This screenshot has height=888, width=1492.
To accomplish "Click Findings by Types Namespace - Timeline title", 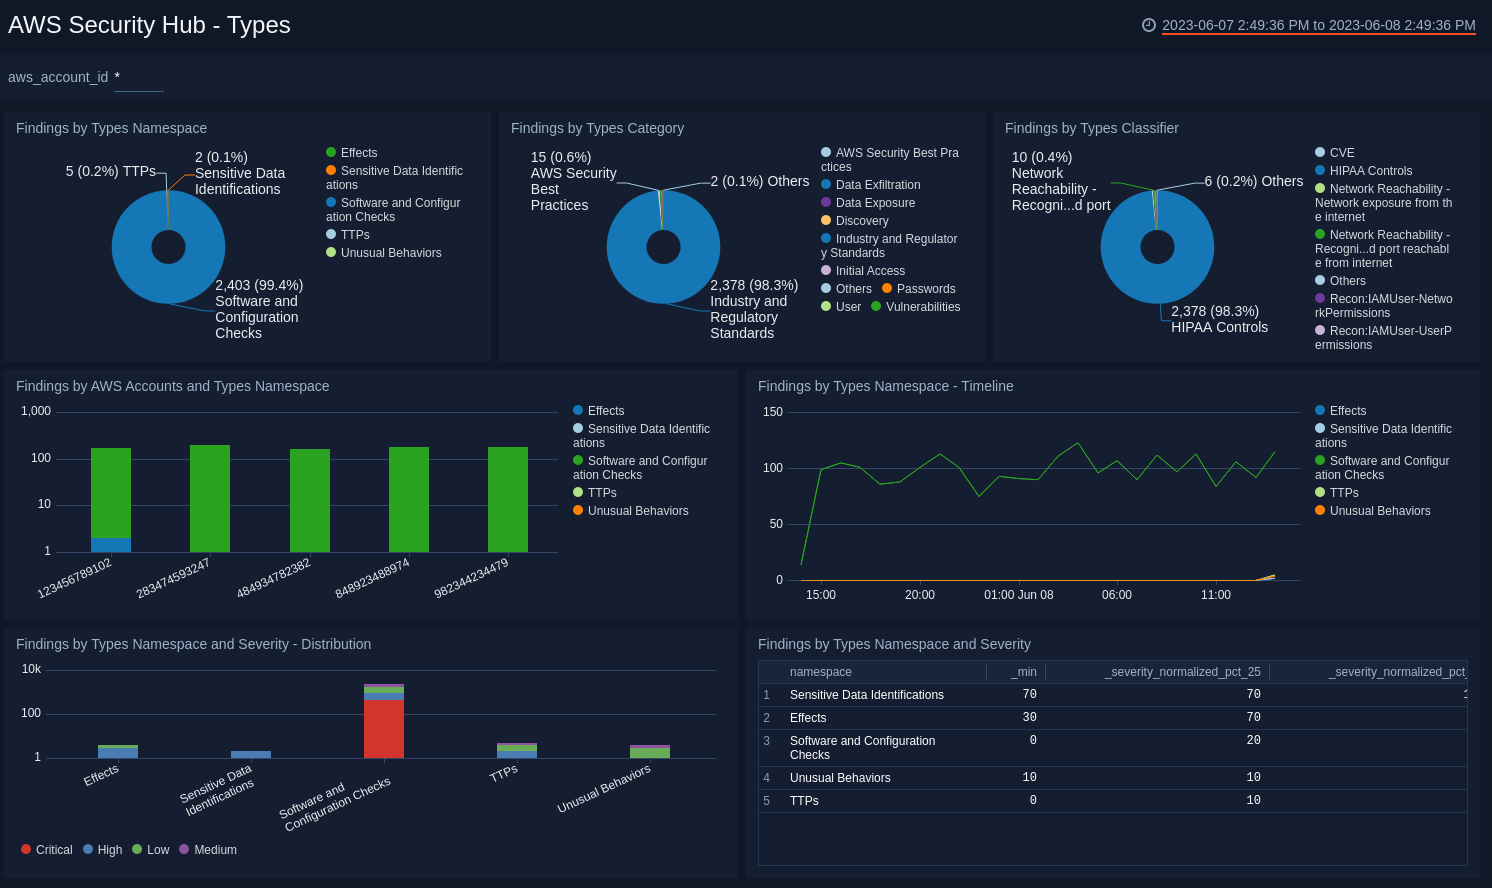I will pyautogui.click(x=885, y=386).
